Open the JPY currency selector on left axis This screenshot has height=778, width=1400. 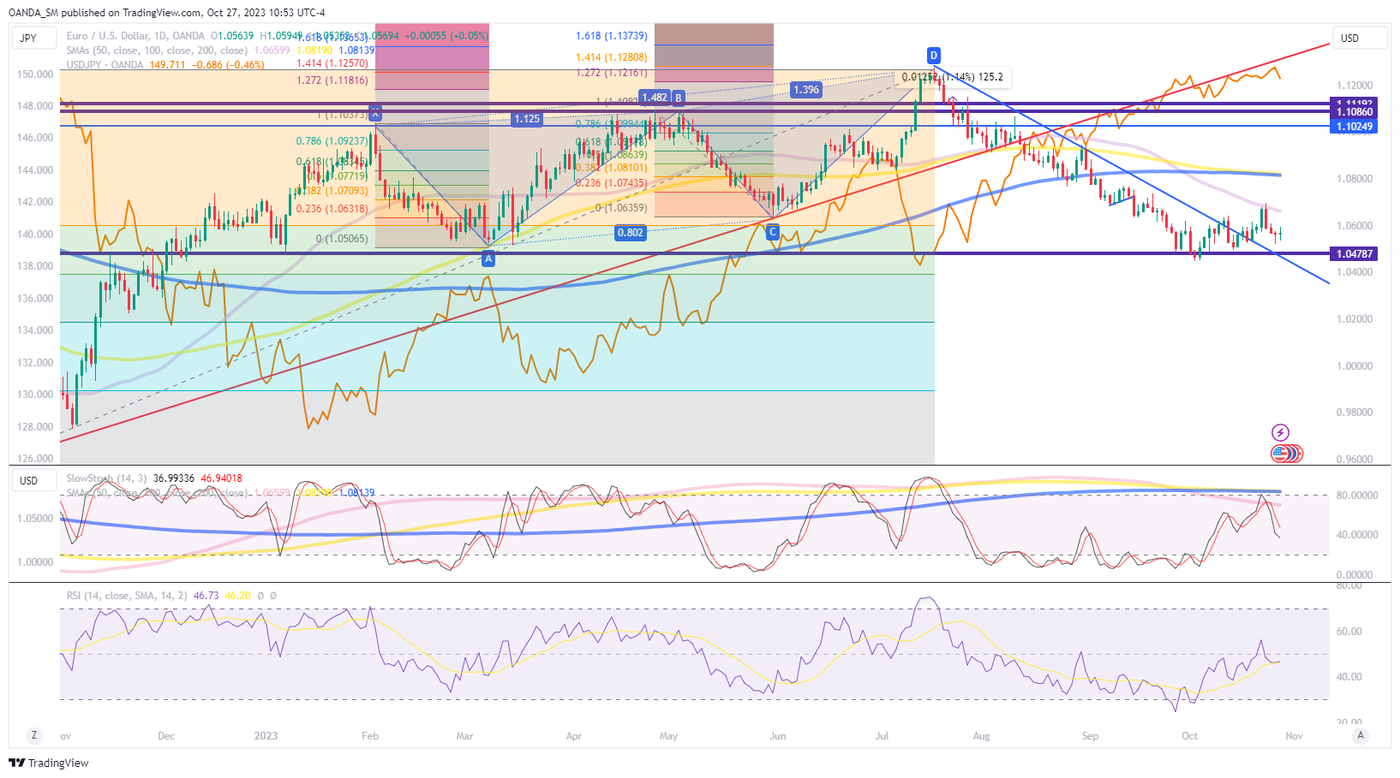click(28, 39)
